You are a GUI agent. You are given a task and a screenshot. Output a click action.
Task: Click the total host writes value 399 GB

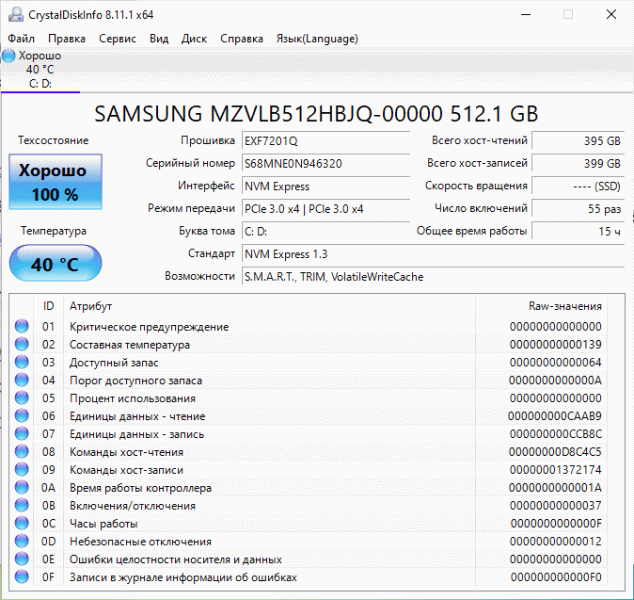click(578, 163)
